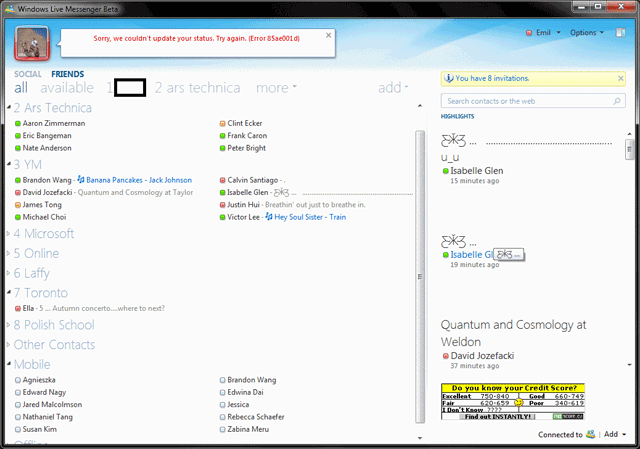Click Peter Bright's status icon

tap(222, 148)
